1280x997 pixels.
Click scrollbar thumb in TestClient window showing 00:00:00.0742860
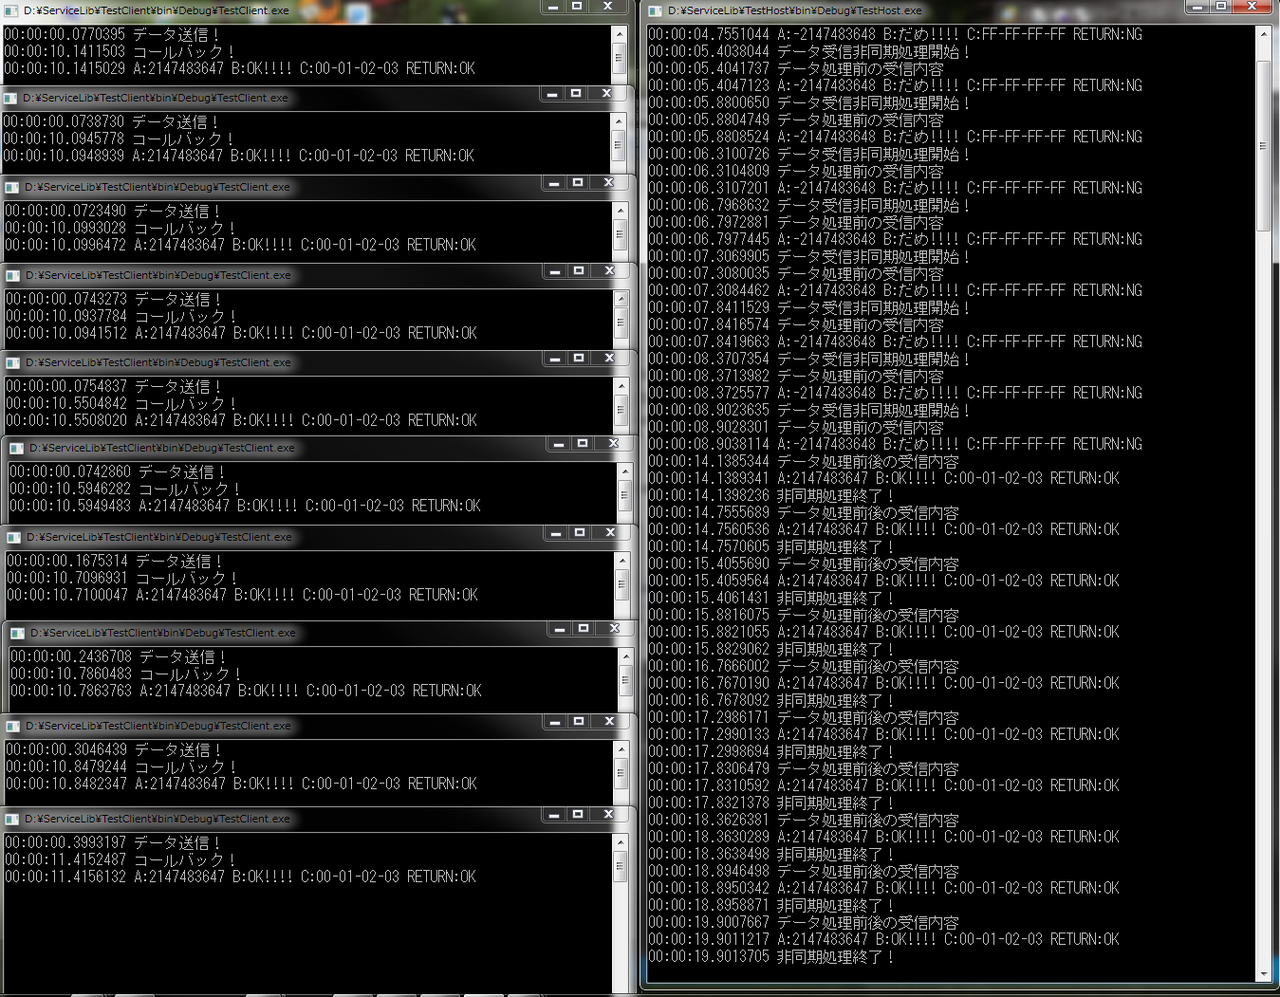[x=624, y=495]
